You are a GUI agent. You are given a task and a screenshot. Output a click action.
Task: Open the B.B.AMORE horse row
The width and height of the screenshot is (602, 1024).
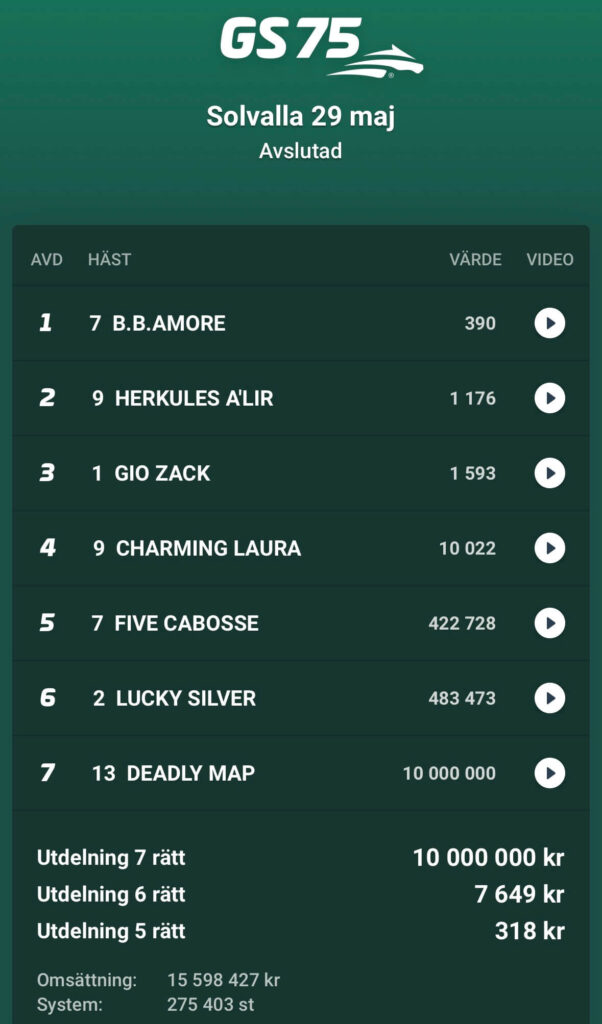(x=300, y=323)
